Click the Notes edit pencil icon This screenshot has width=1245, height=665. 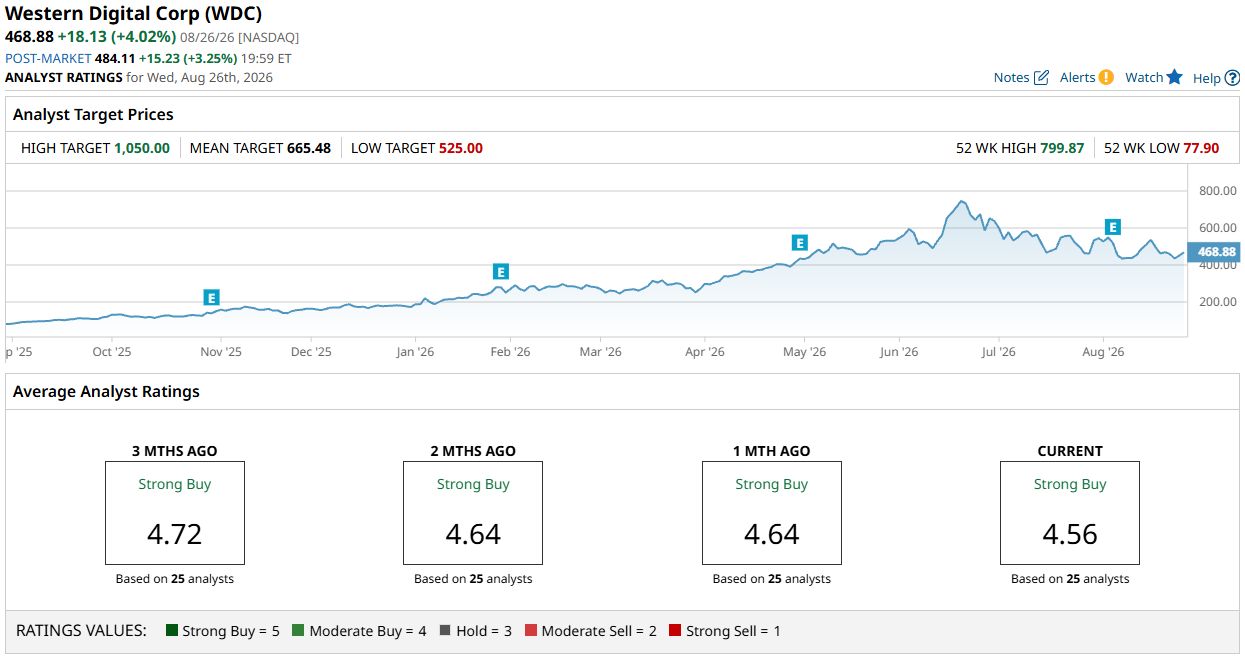[1041, 78]
